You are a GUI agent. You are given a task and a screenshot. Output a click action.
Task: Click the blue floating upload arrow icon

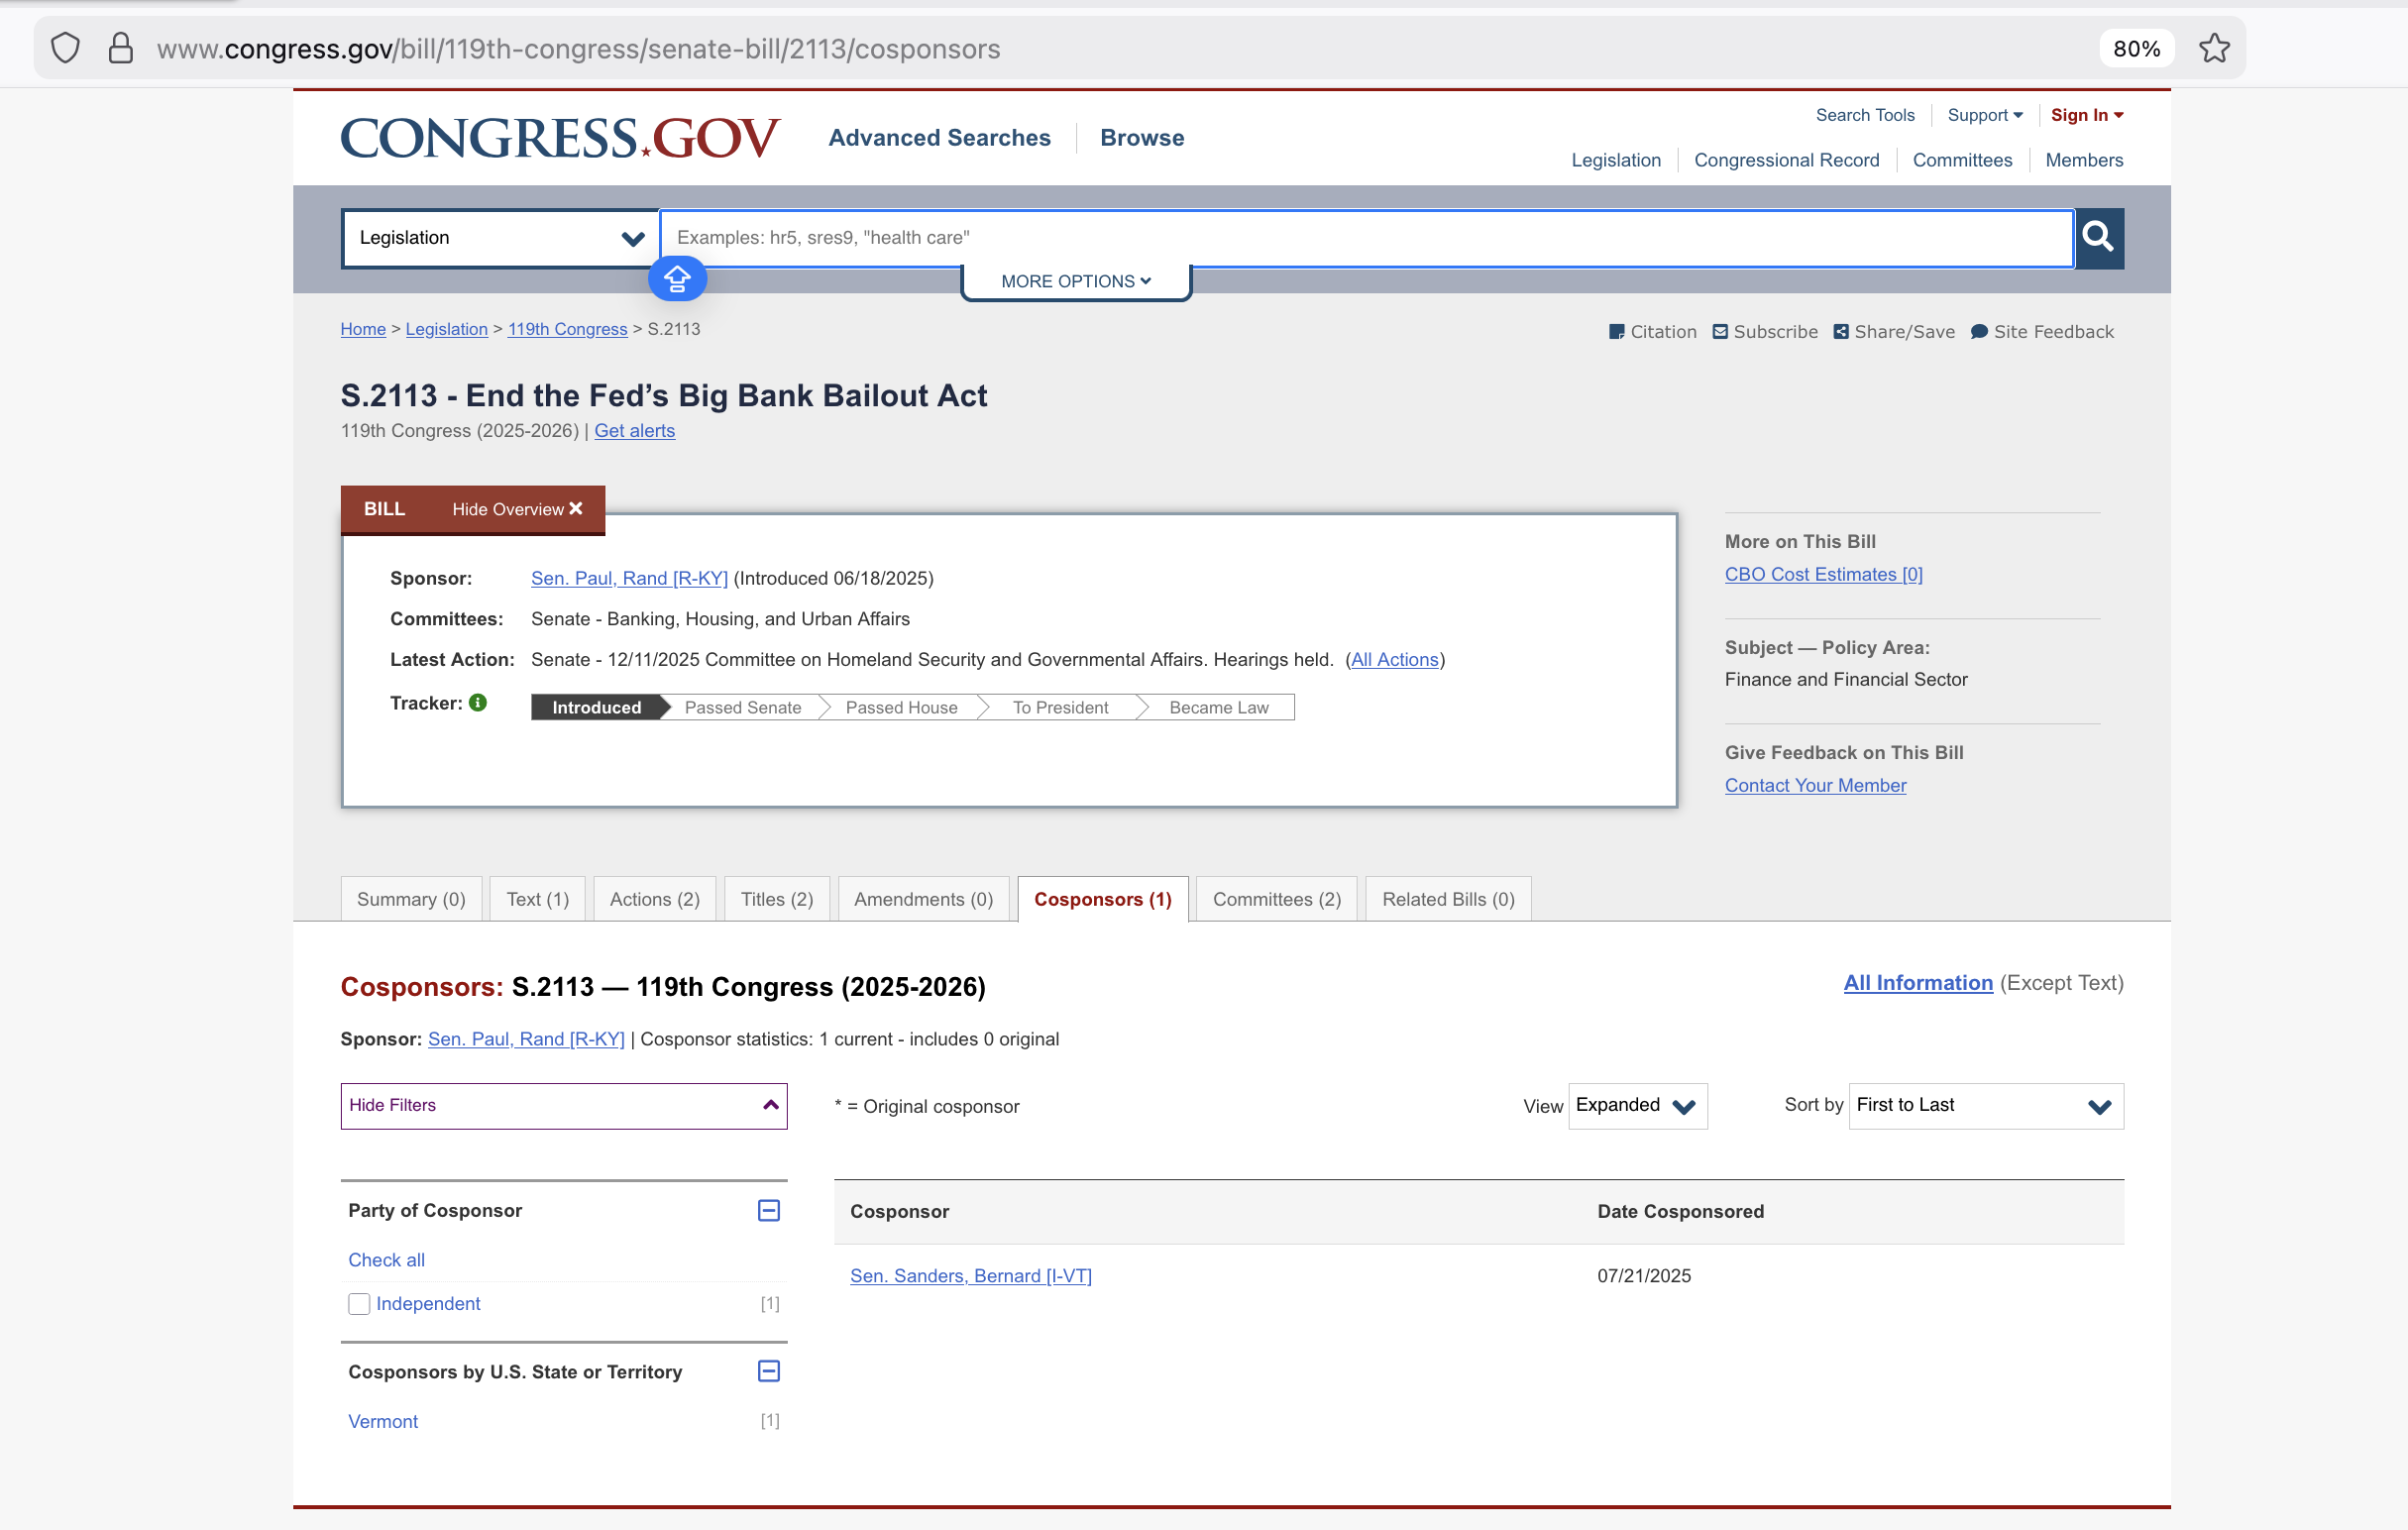click(677, 279)
